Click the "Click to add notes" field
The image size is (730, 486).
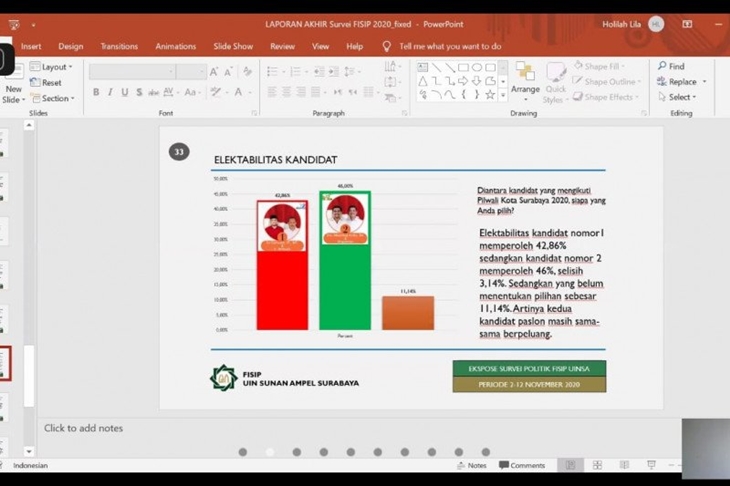[84, 428]
